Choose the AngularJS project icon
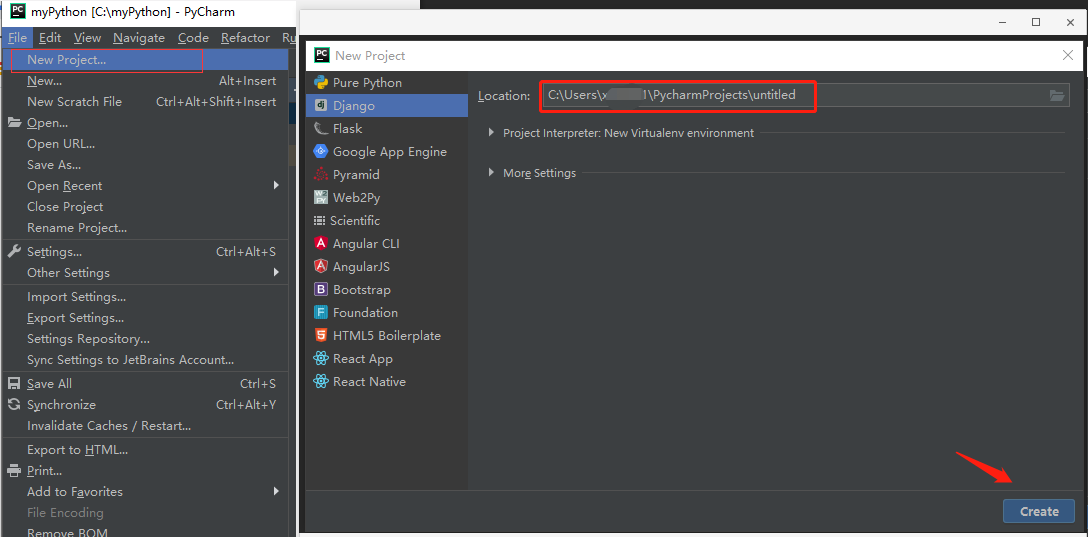The image size is (1088, 537). pyautogui.click(x=321, y=266)
